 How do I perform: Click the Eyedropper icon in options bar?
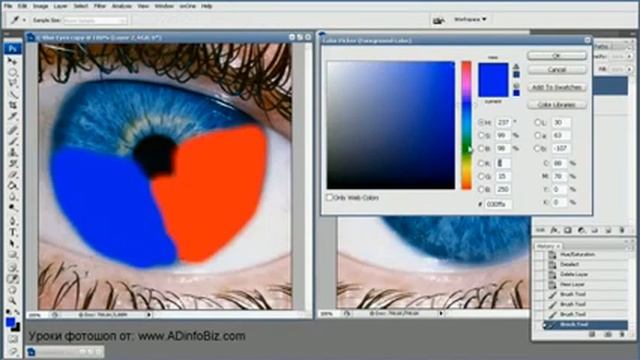pos(15,20)
